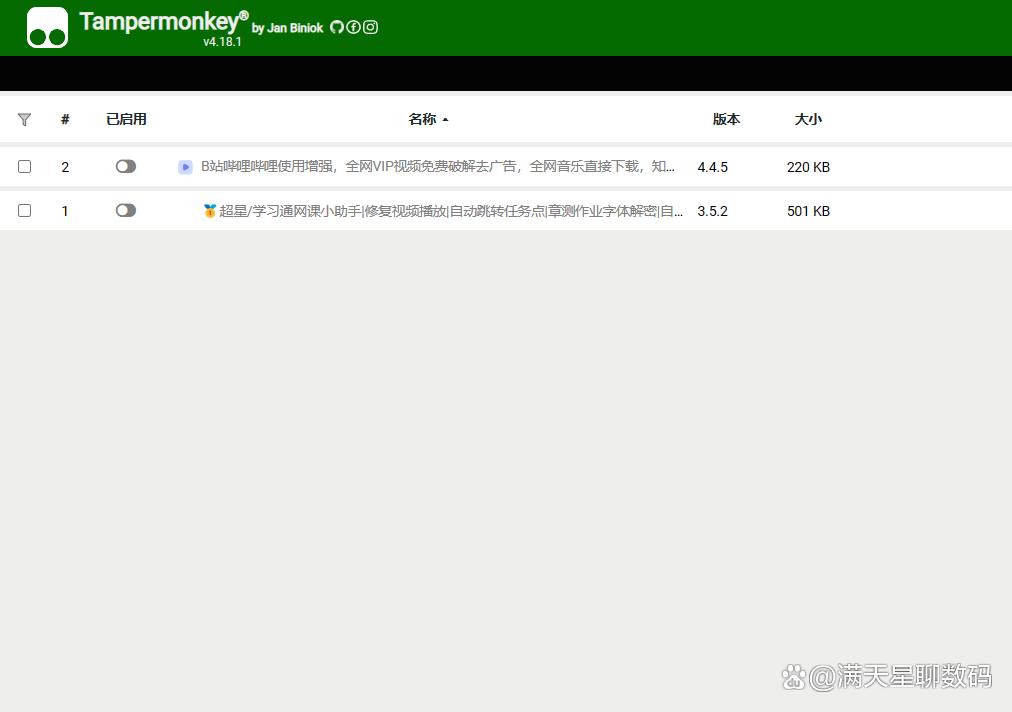Click the 220 KB size value
This screenshot has width=1012, height=712.
(x=808, y=167)
